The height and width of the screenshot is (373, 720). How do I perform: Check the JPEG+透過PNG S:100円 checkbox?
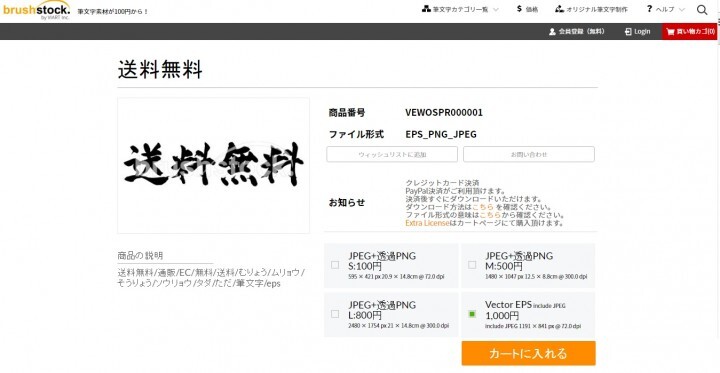(x=335, y=265)
